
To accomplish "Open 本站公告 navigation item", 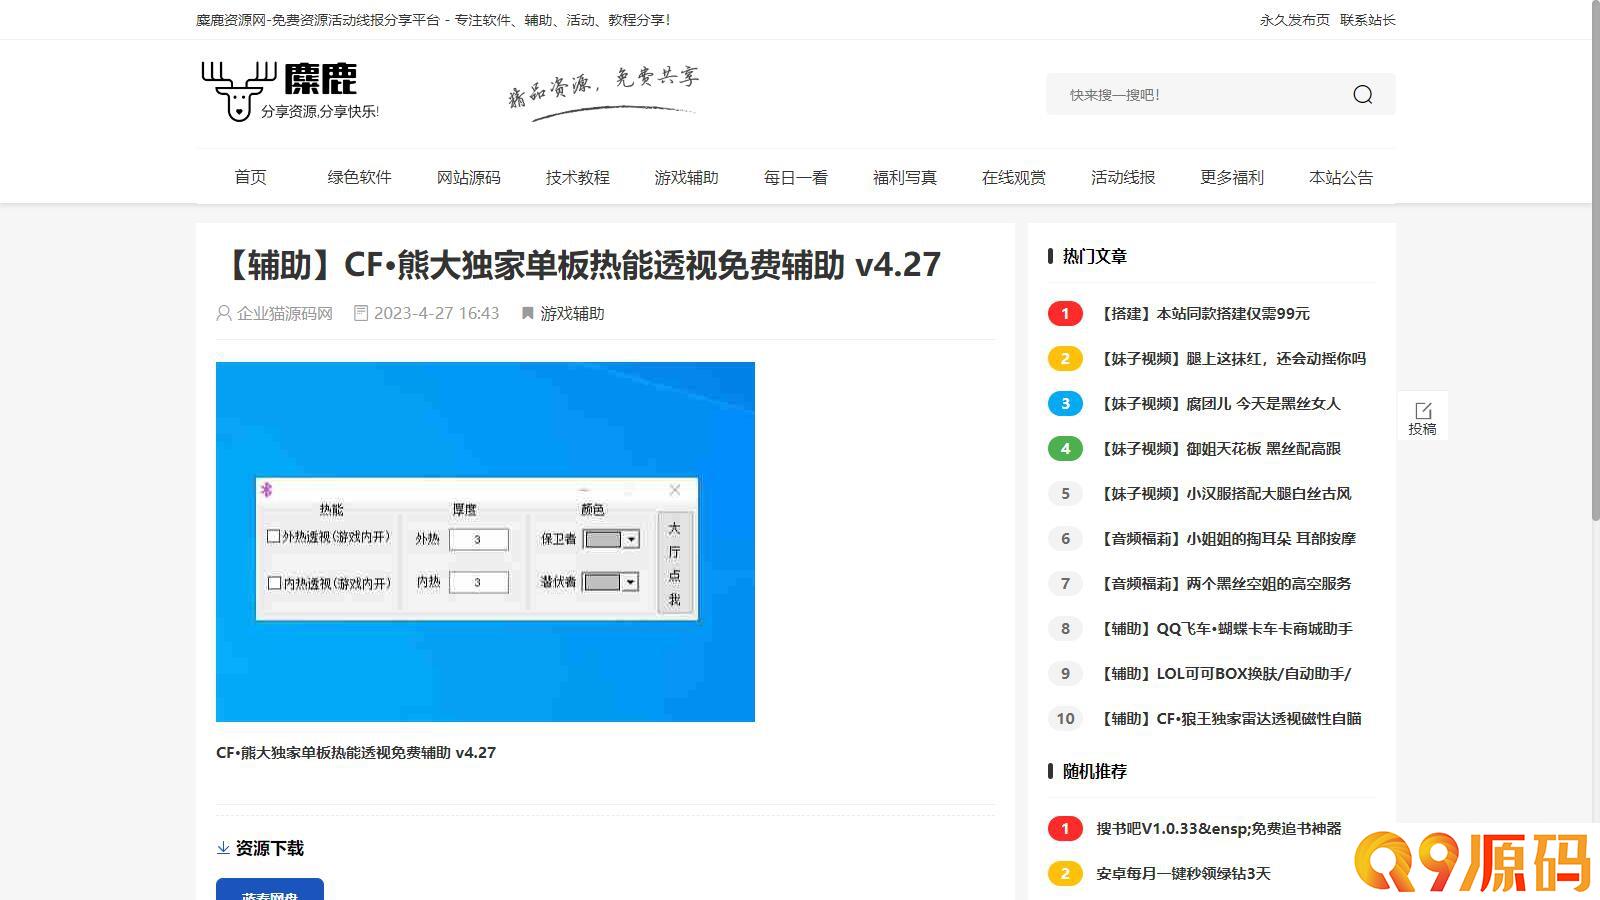I will coord(1340,177).
